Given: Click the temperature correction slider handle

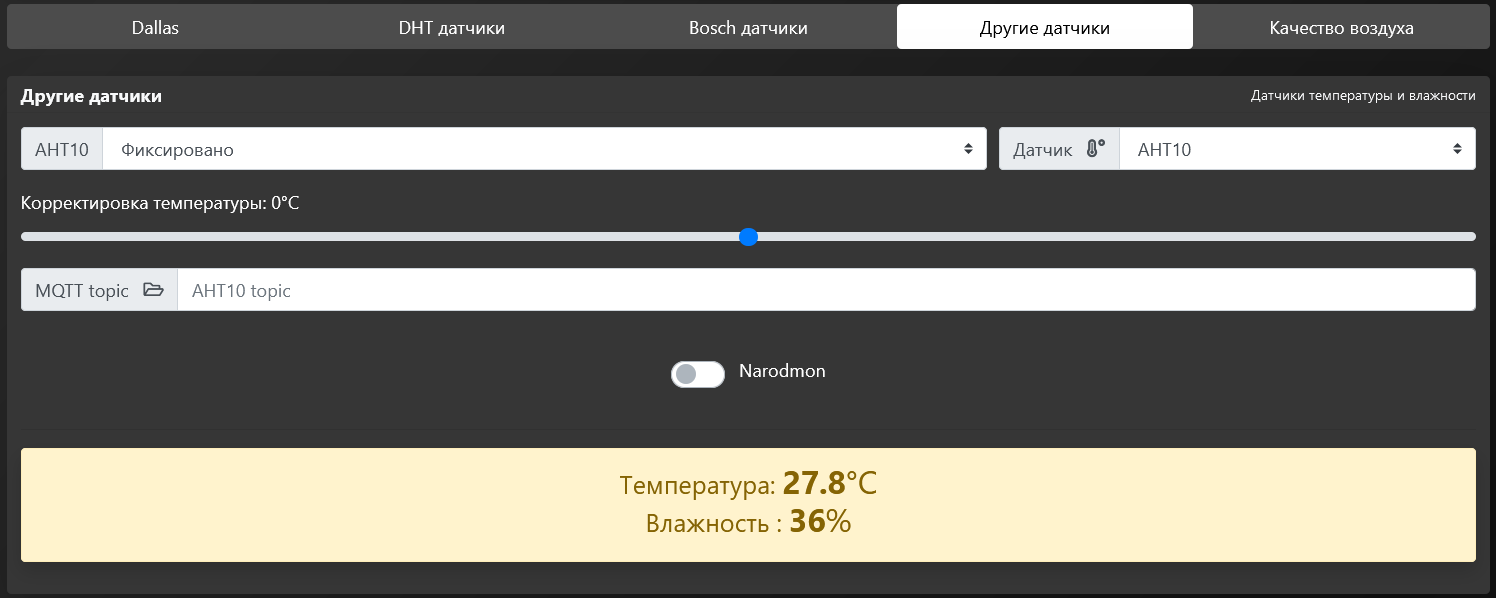Looking at the screenshot, I should [748, 237].
